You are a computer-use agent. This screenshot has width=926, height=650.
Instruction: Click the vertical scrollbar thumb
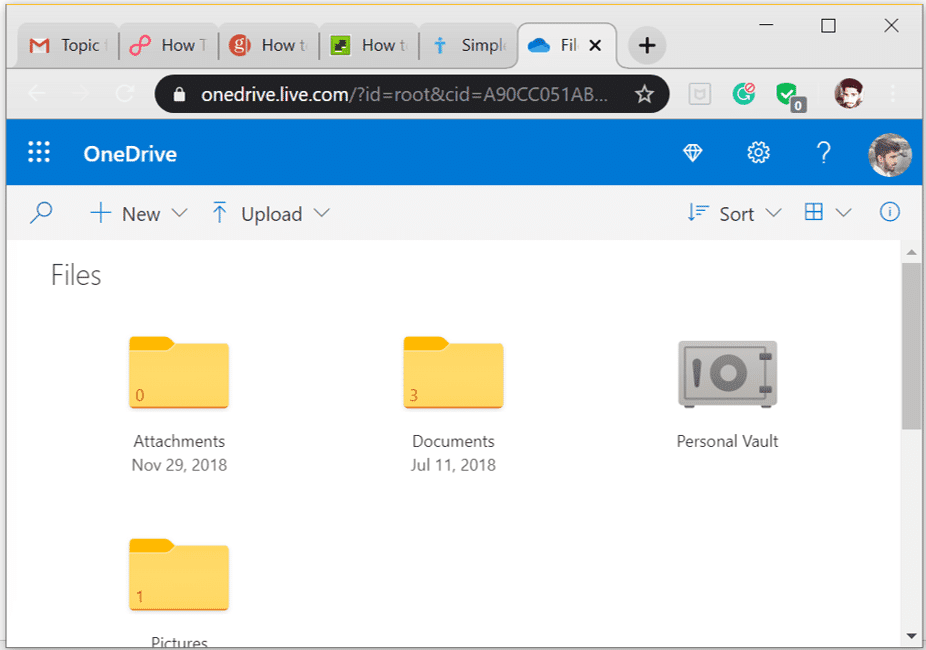[911, 346]
